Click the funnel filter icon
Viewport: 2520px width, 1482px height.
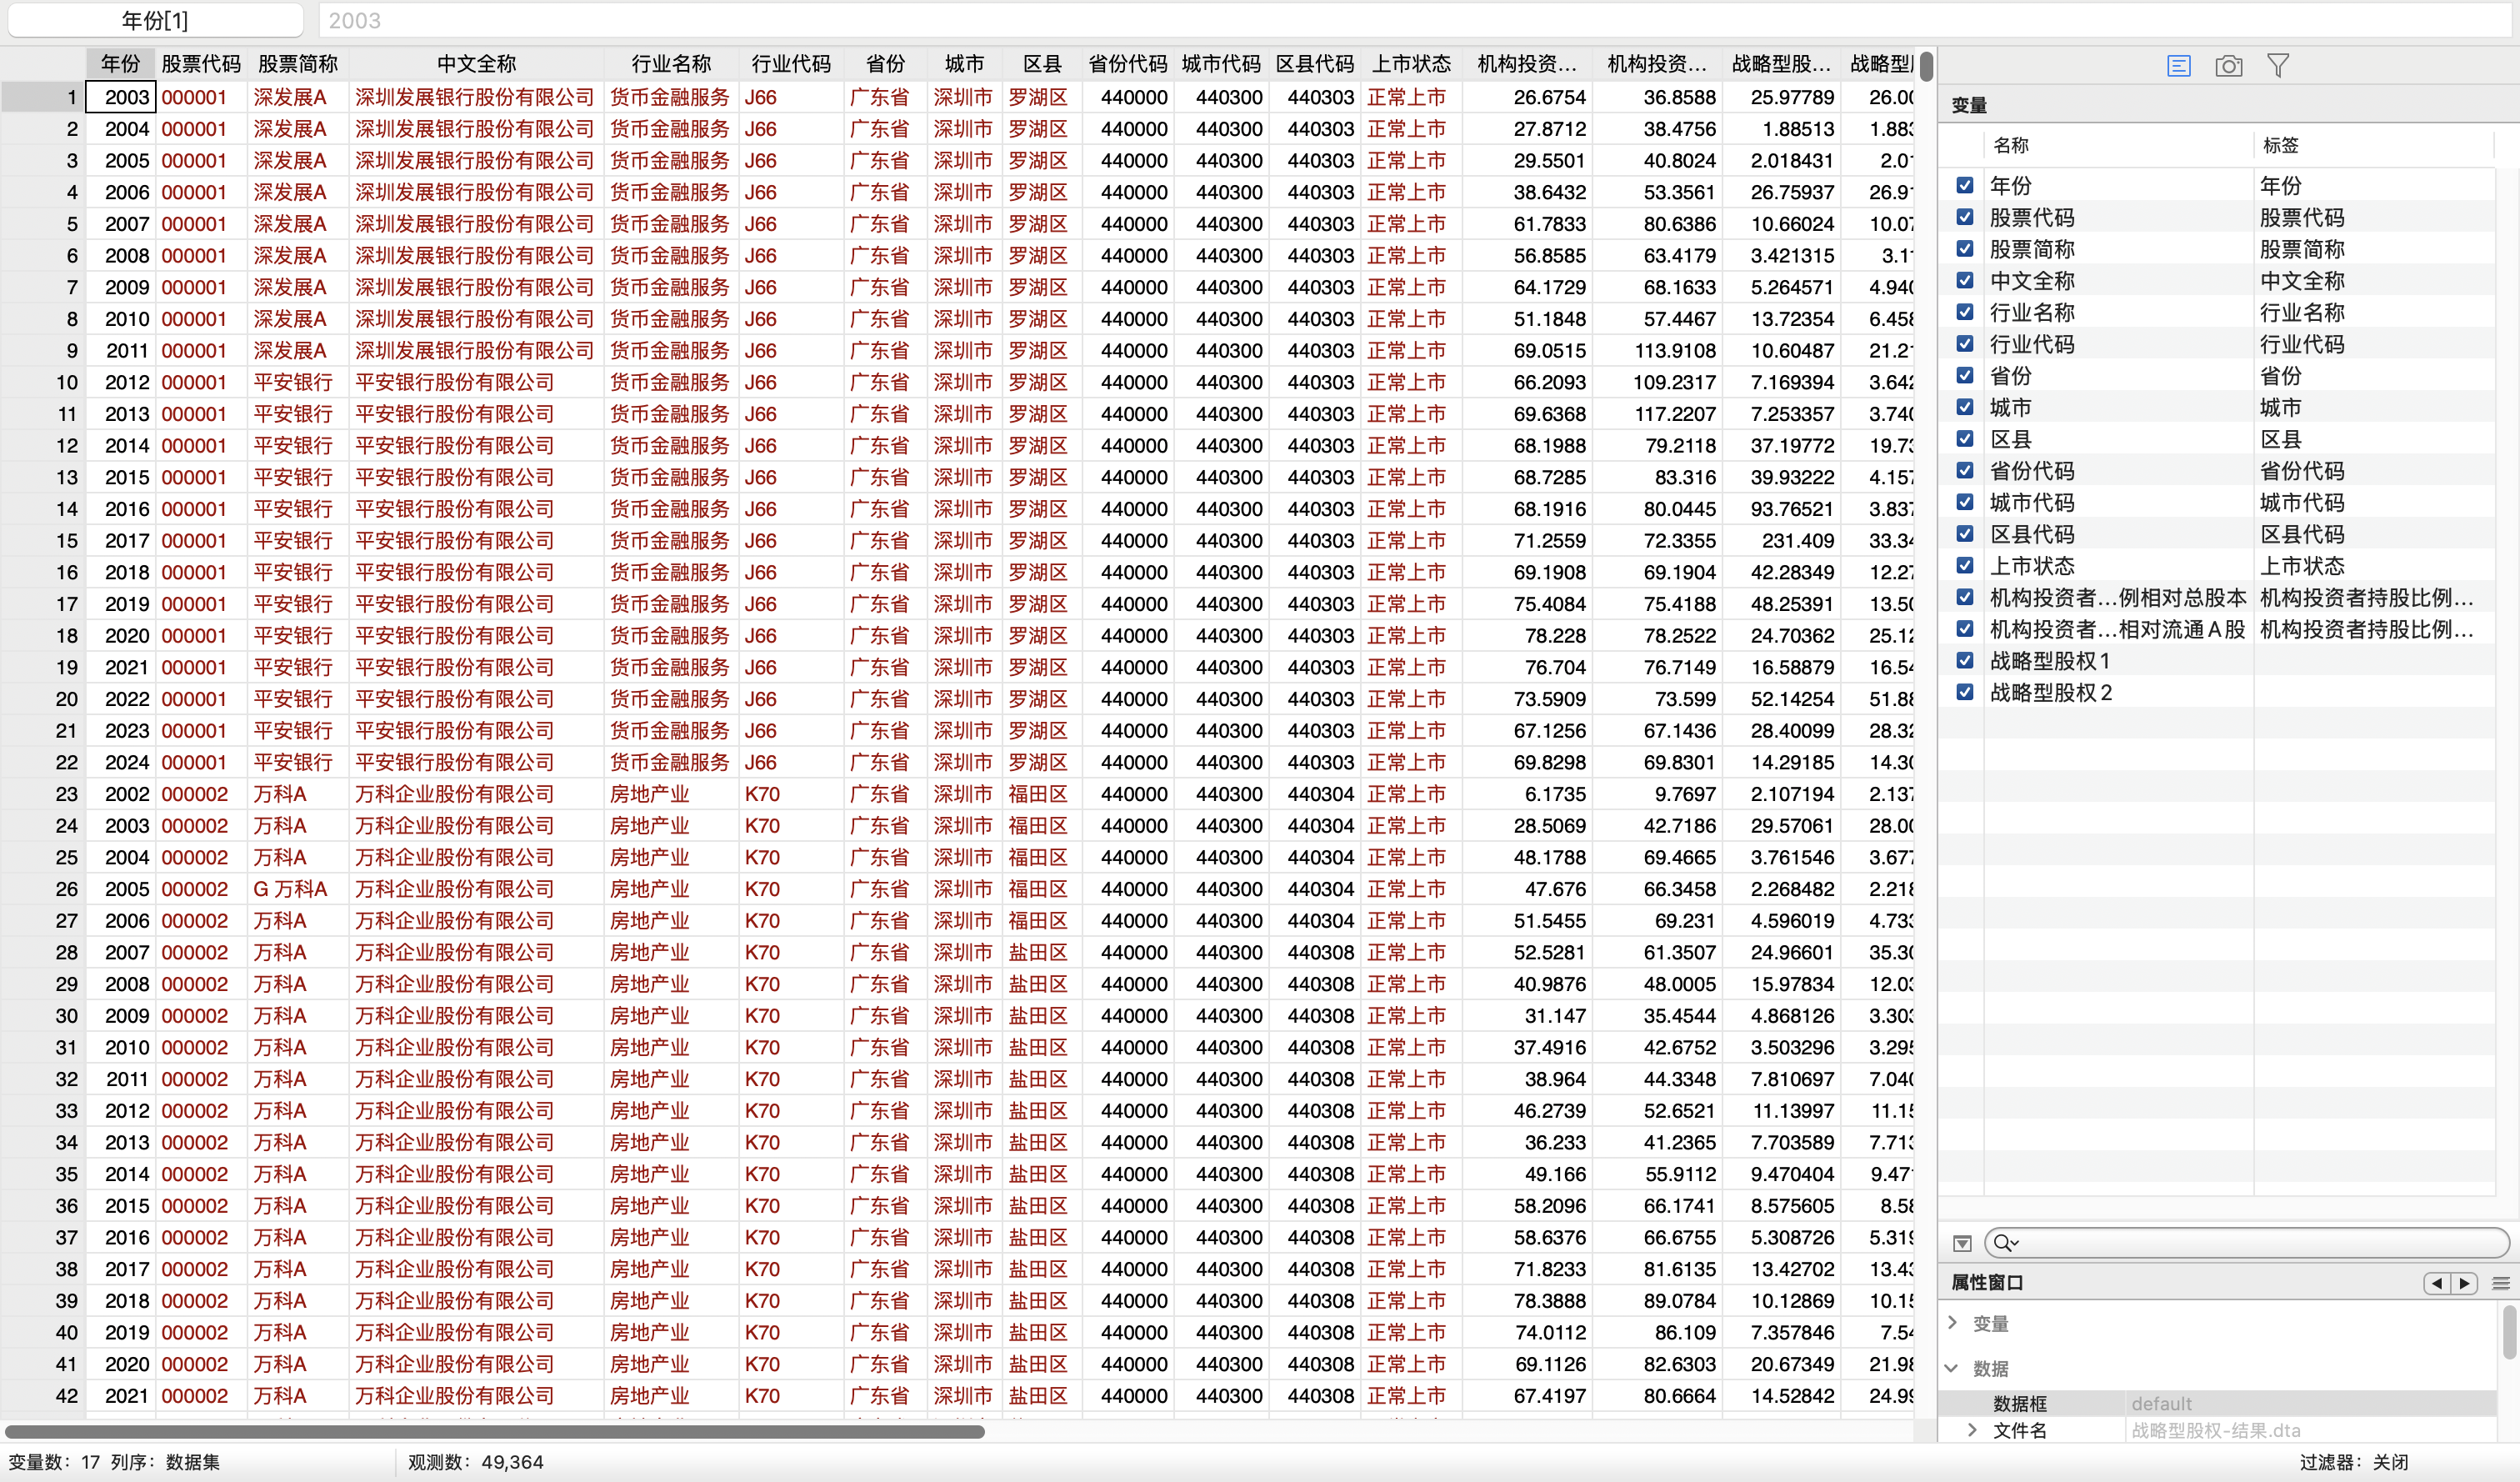click(x=2277, y=66)
